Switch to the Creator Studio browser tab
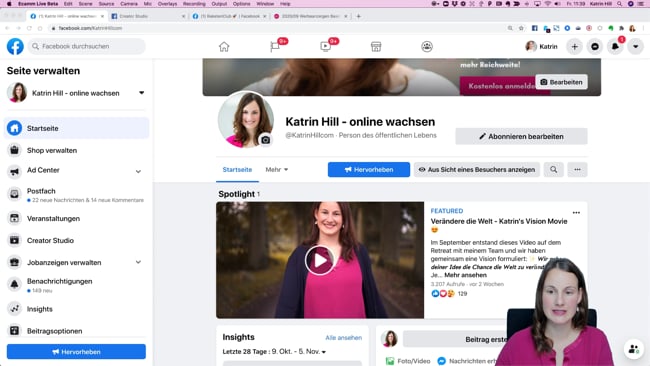 pos(147,16)
